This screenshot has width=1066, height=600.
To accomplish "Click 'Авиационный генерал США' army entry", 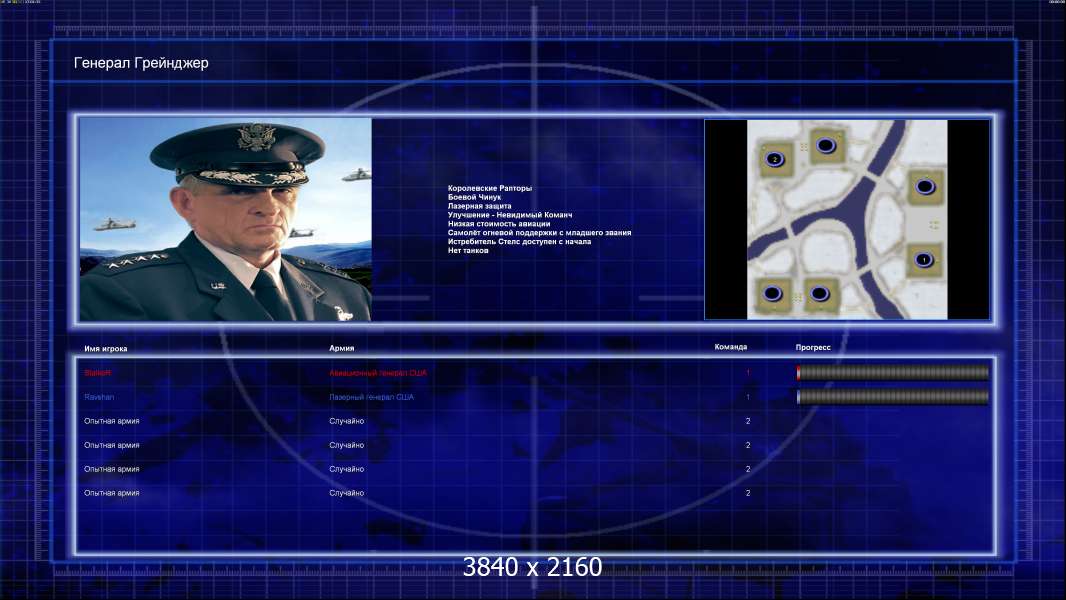I will (378, 373).
